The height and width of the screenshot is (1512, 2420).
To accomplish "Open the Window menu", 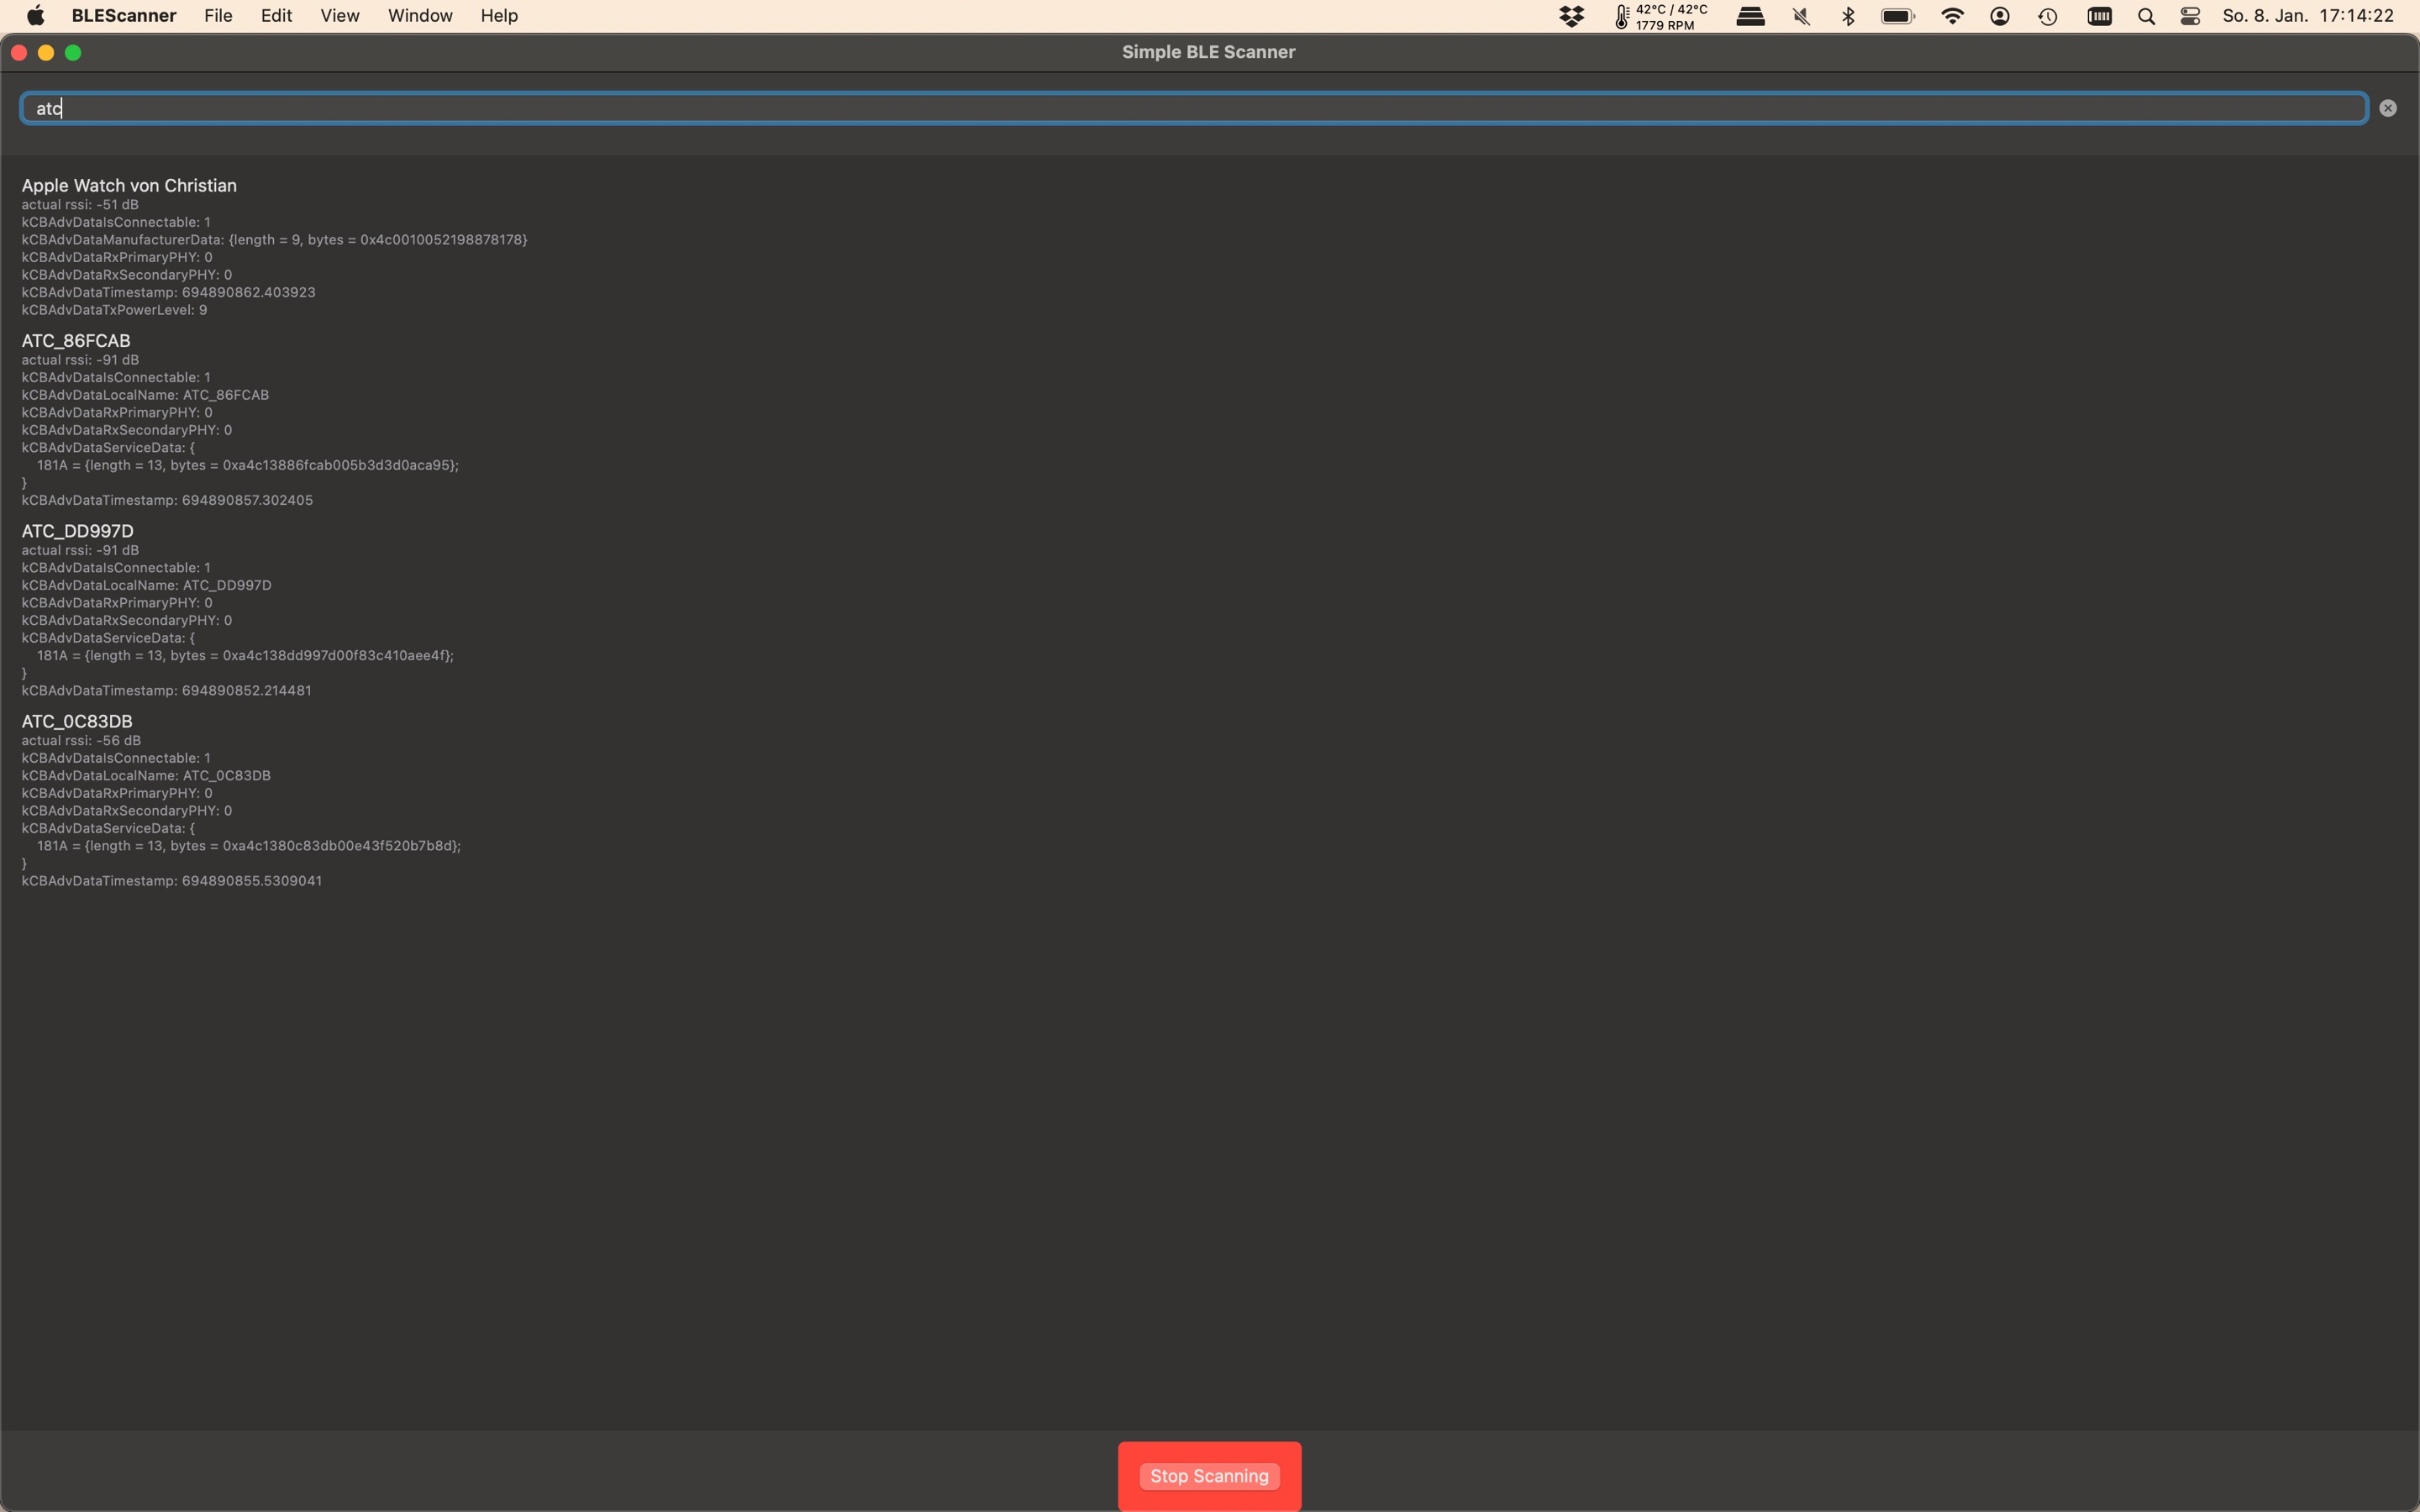I will (420, 16).
